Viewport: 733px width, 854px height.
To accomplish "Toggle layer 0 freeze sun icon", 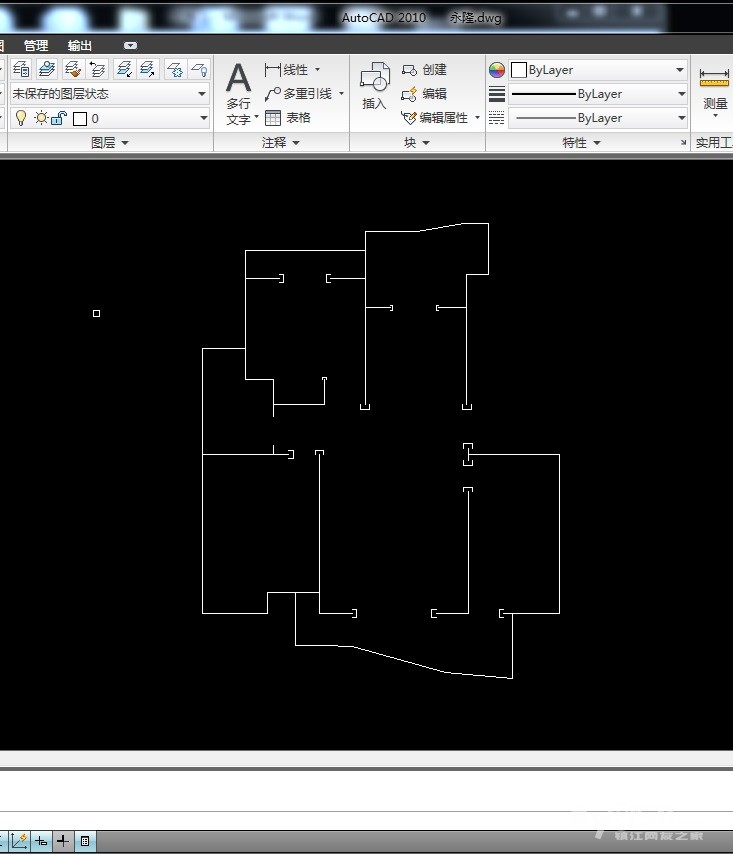I will [x=40, y=118].
